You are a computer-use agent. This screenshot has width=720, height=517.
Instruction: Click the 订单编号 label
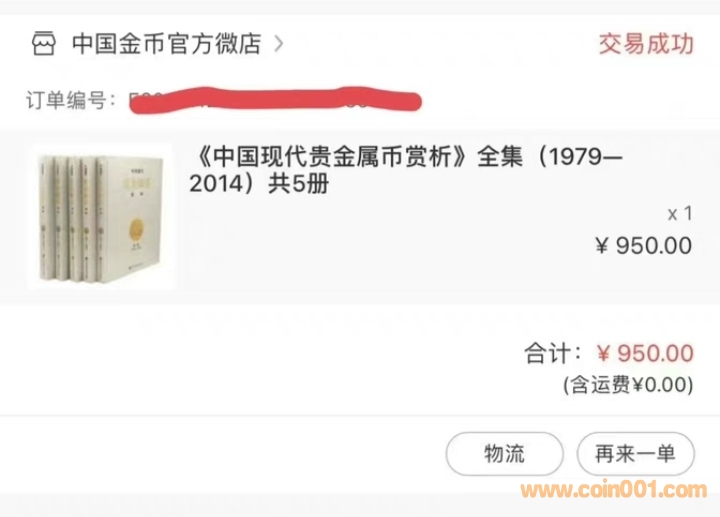pyautogui.click(x=71, y=100)
